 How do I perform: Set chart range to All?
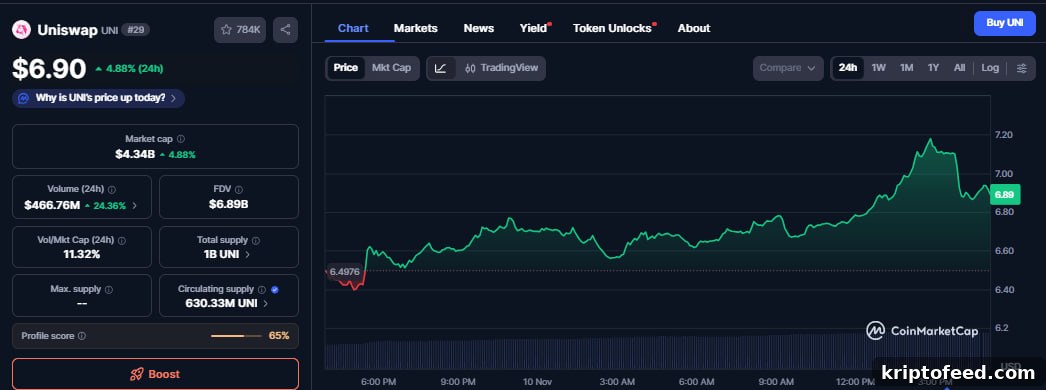click(959, 68)
